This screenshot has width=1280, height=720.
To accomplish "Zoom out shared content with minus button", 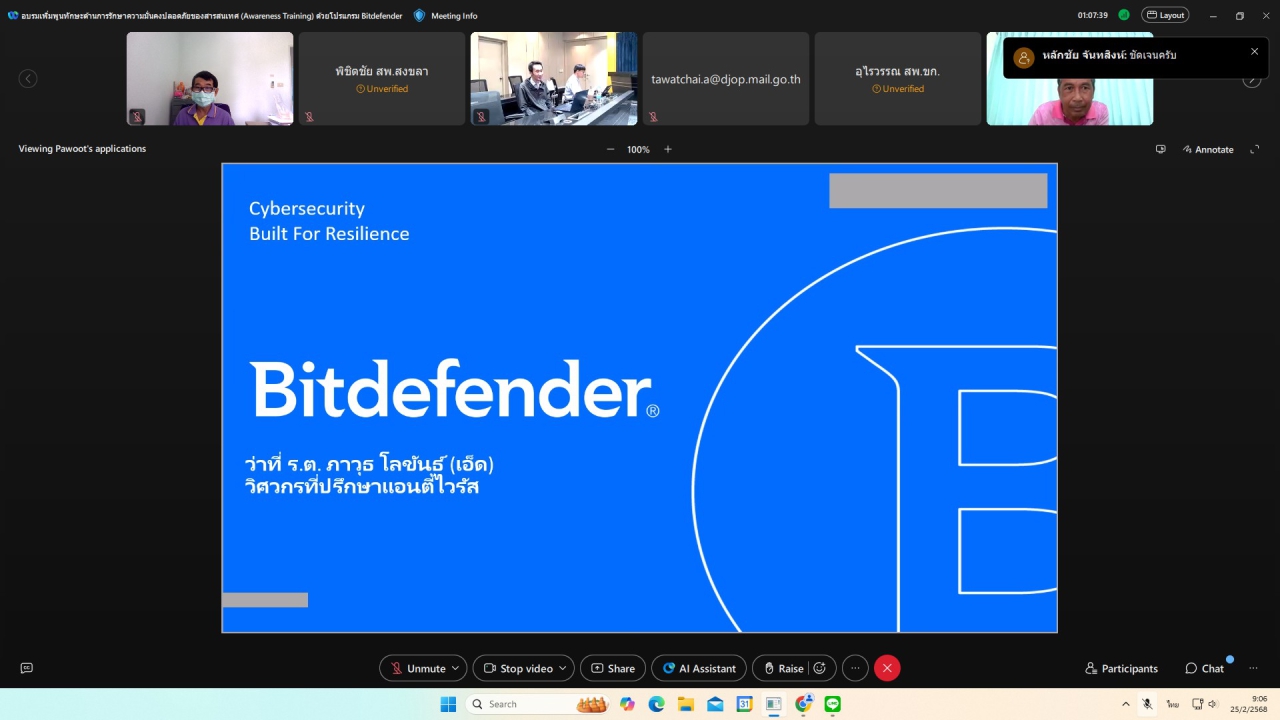I will (x=610, y=149).
